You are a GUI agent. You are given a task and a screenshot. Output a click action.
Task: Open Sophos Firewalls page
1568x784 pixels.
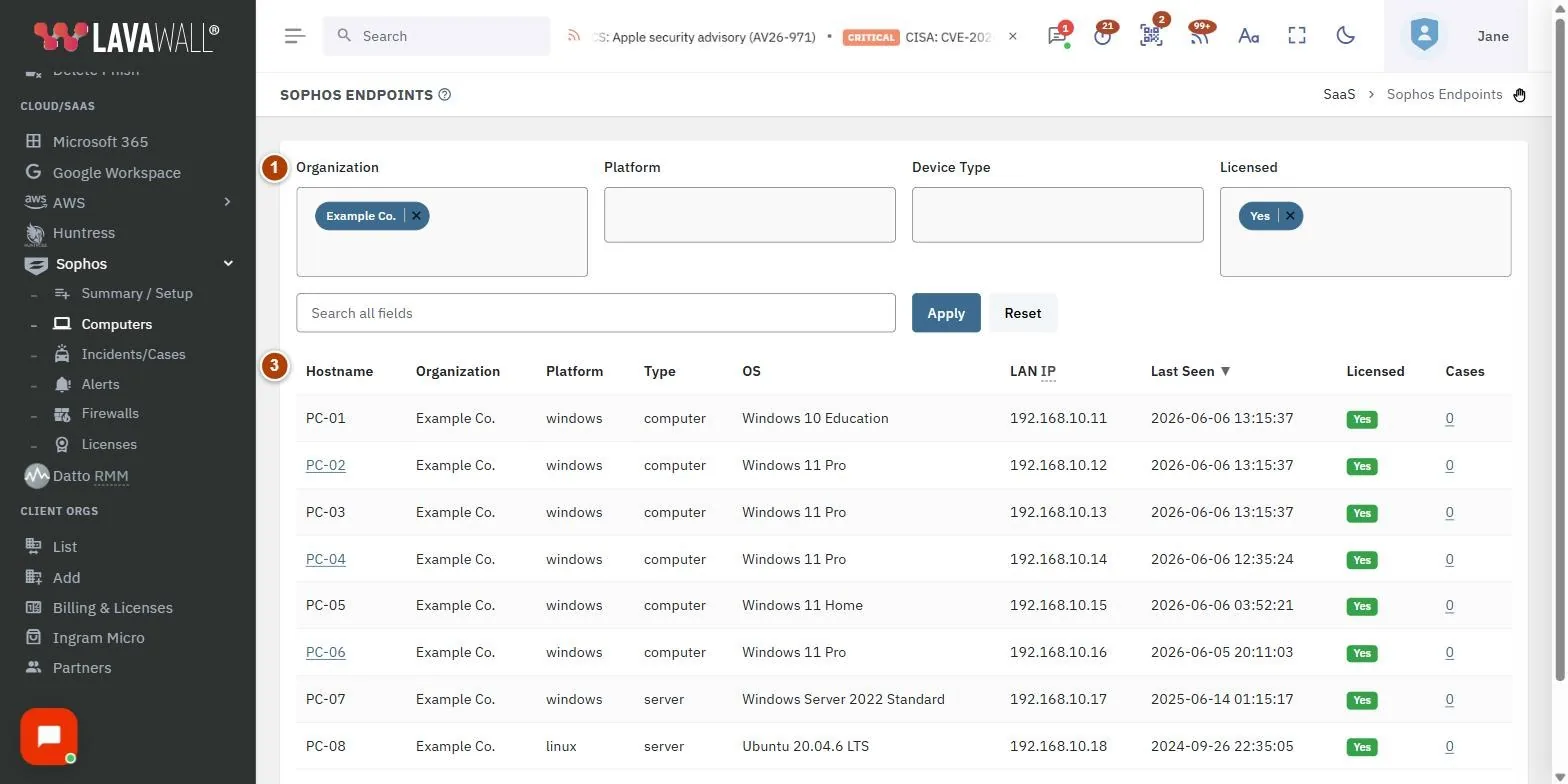pyautogui.click(x=110, y=414)
